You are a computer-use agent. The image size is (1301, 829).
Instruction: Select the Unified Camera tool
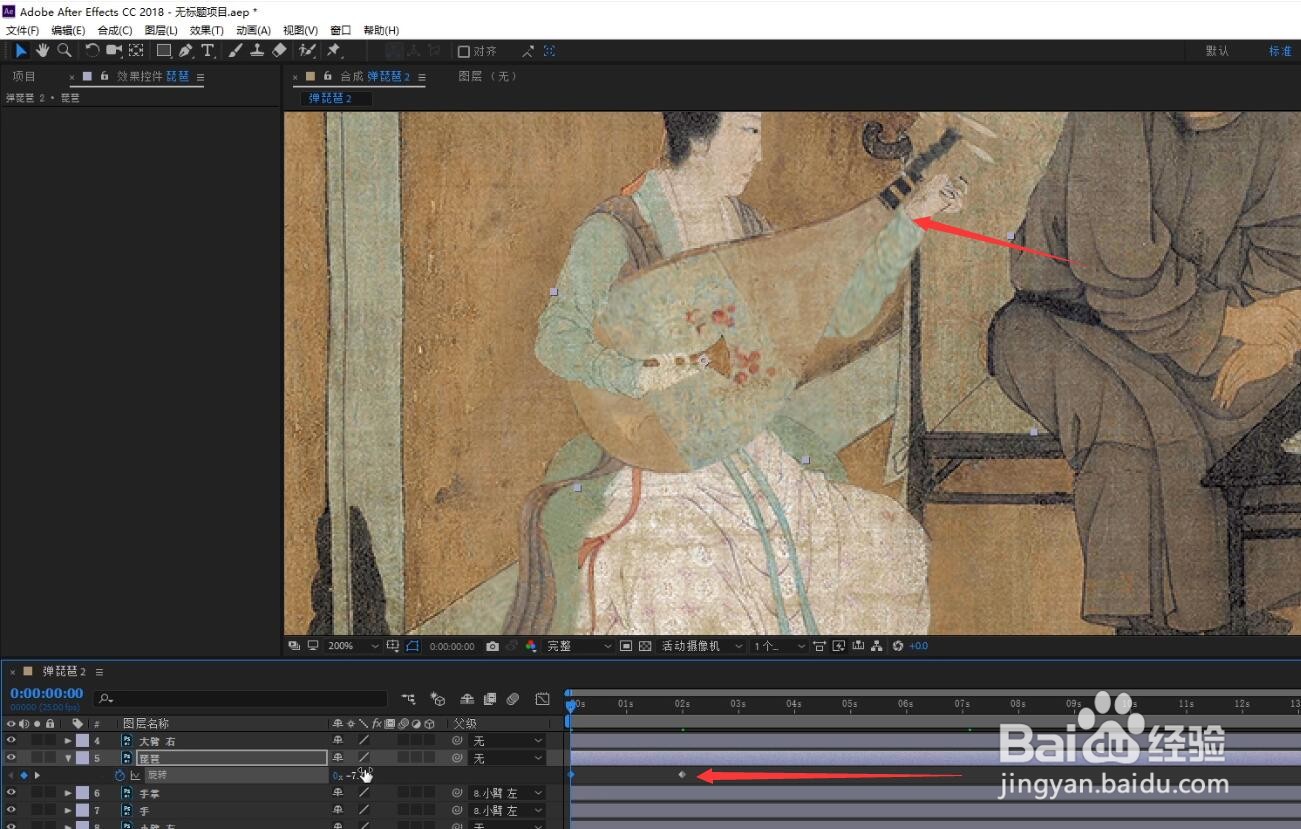click(114, 50)
